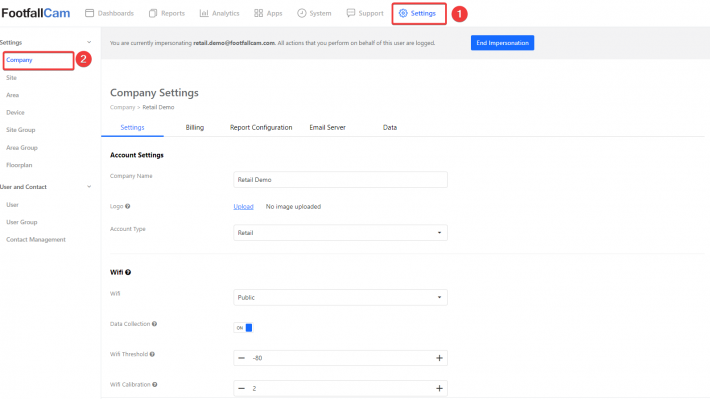Open the Dashboards menu icon
Screen dimensions: 710x399
tap(90, 13)
